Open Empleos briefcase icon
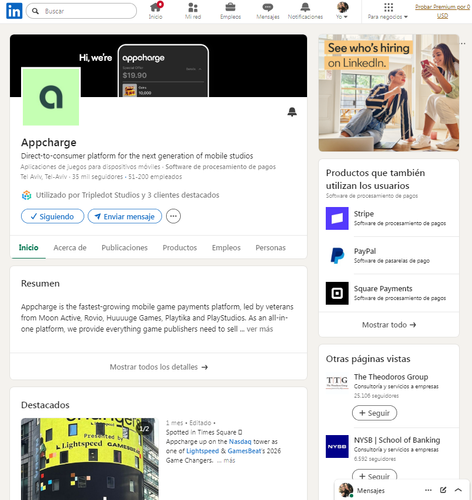Image resolution: width=472 pixels, height=500 pixels. pos(230,11)
